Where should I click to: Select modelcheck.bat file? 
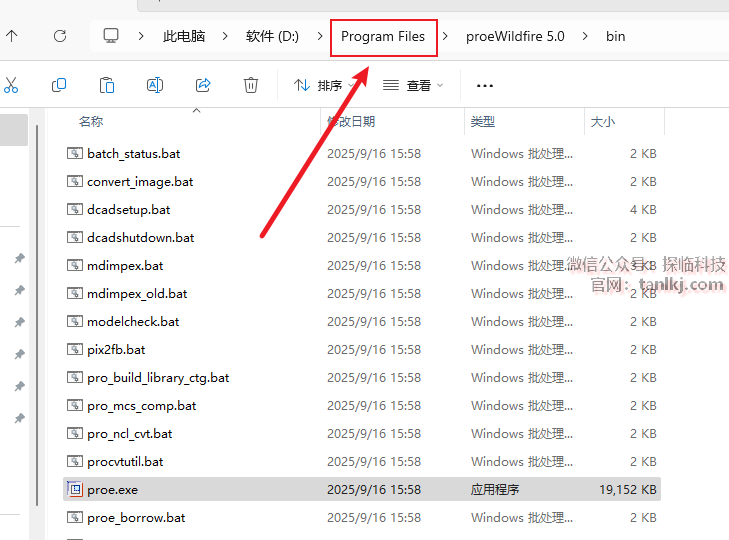click(362, 321)
